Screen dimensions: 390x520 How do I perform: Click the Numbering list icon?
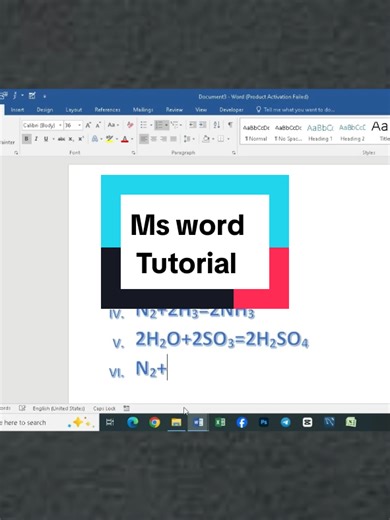pos(159,125)
